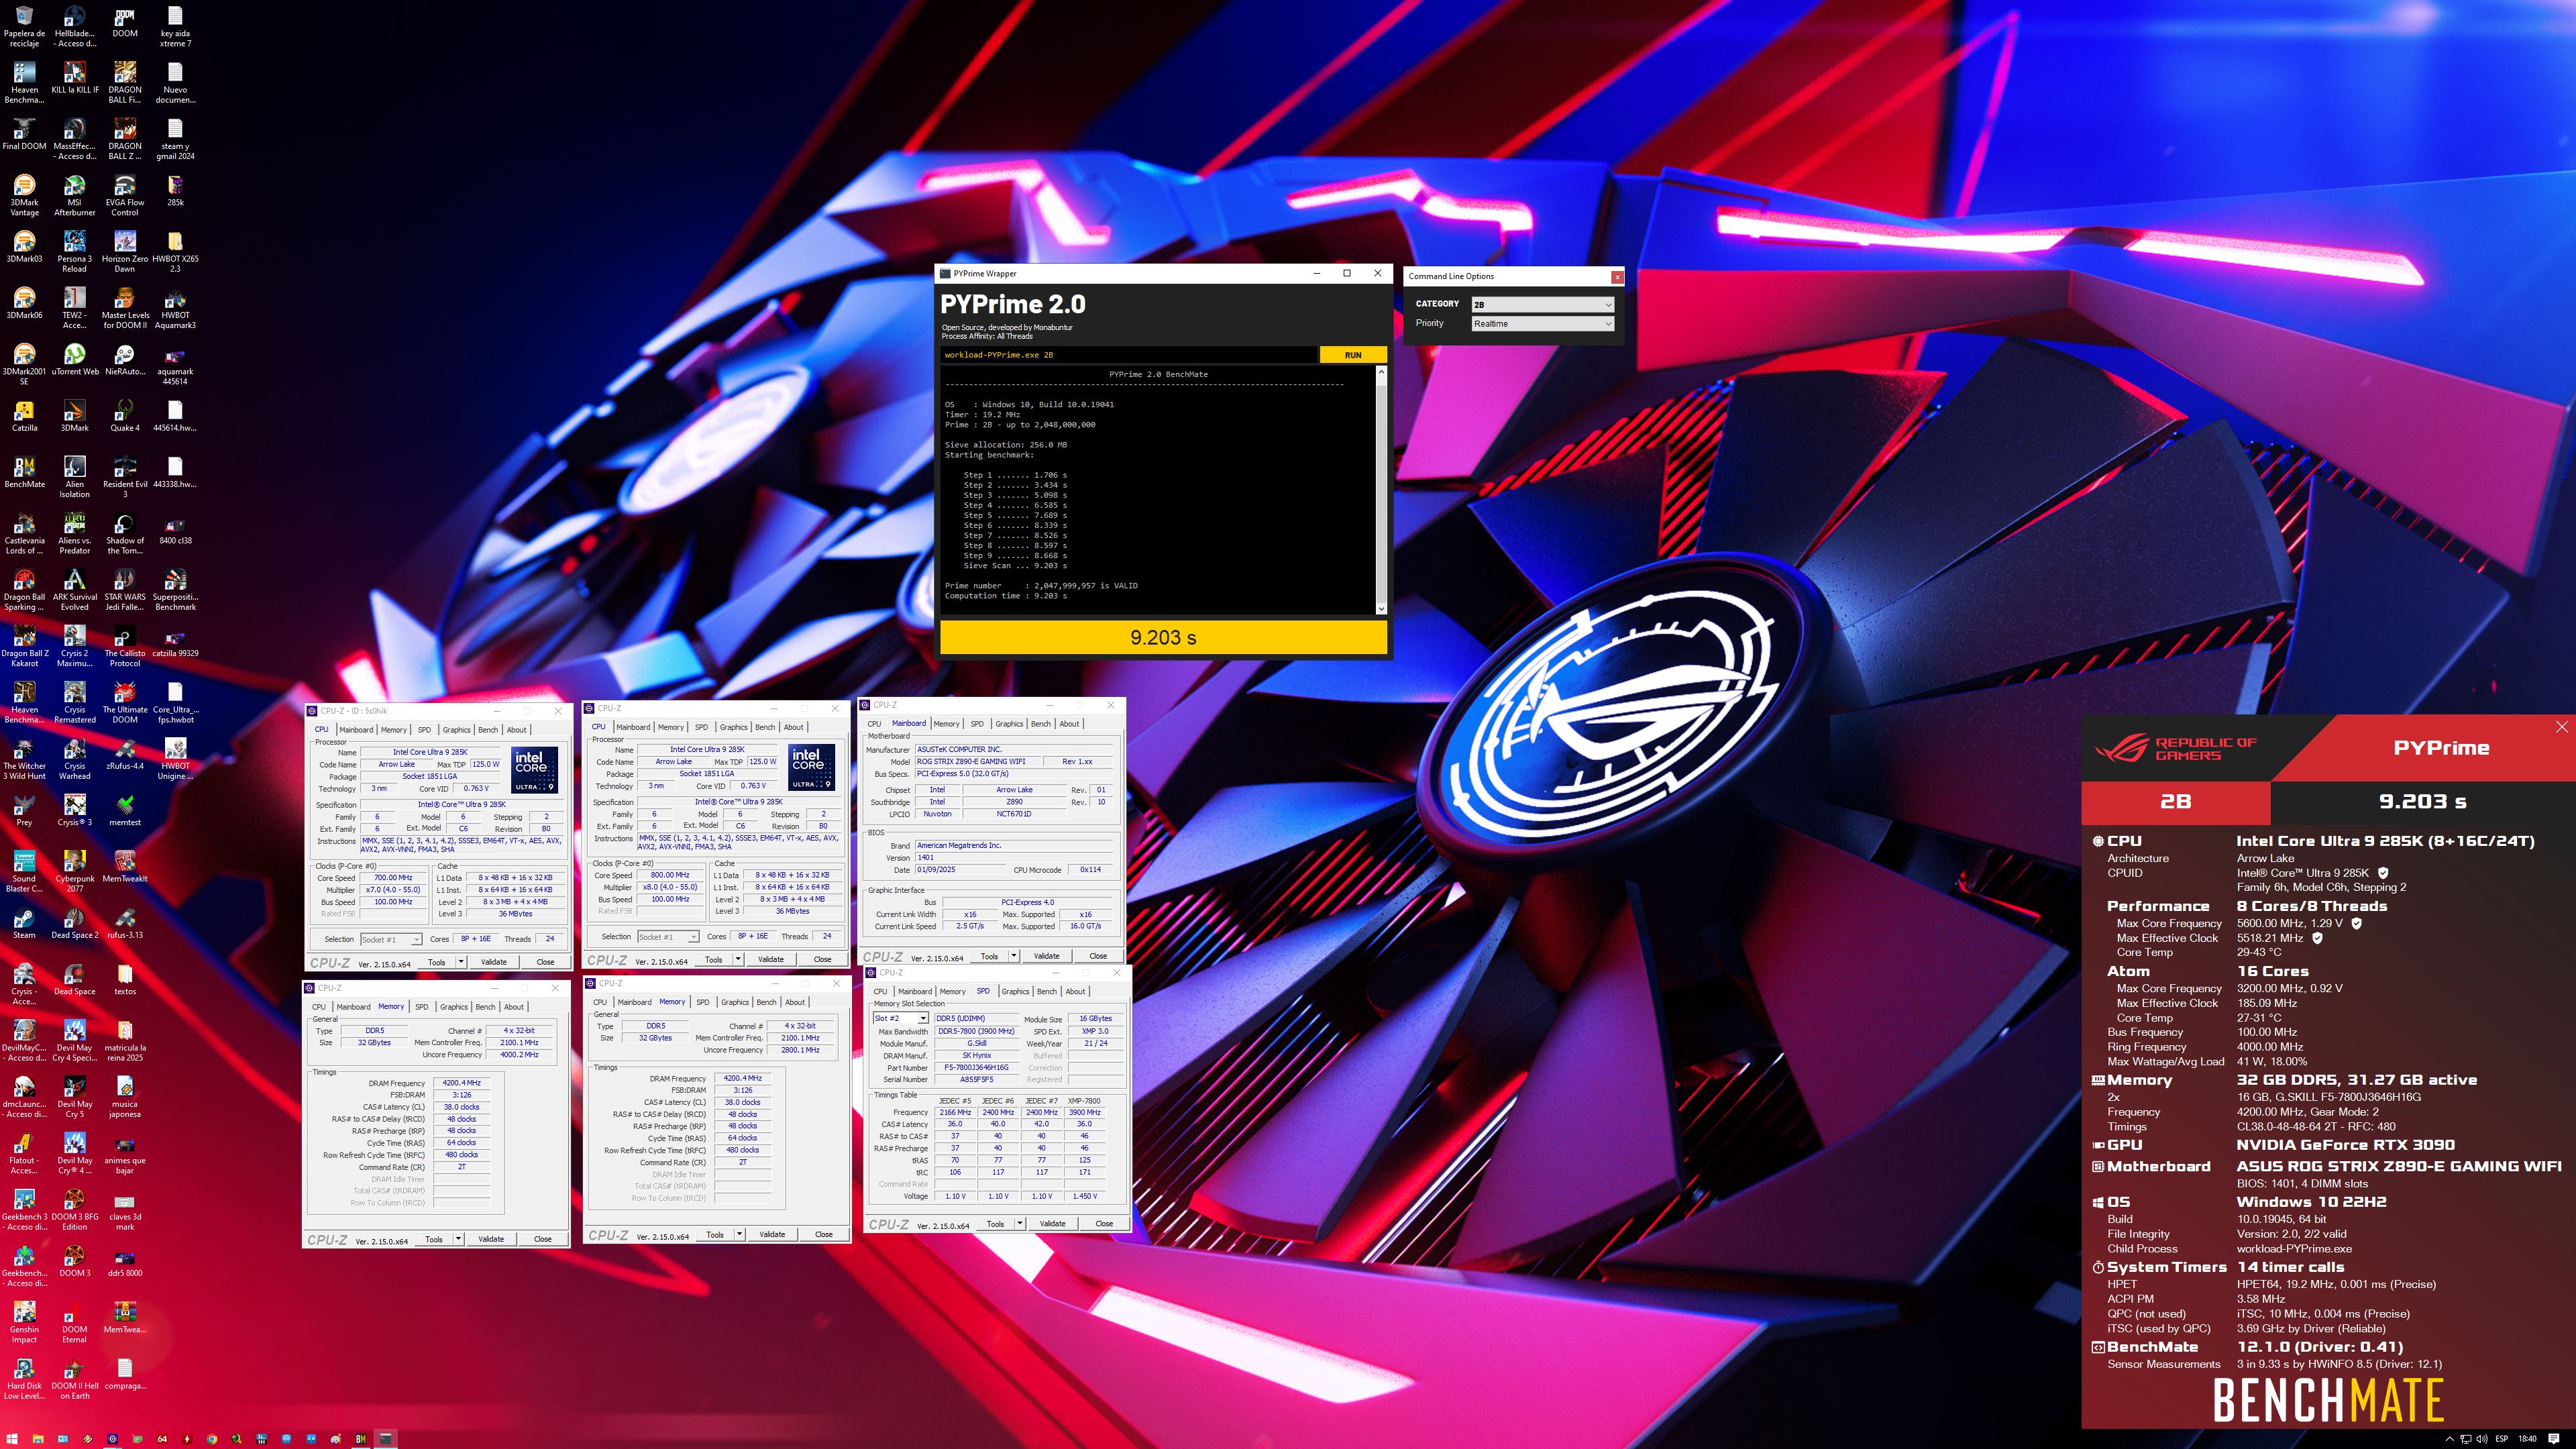The width and height of the screenshot is (2576, 1449).
Task: Open the DOOM Eternal desktop shortcut
Action: click(74, 1322)
